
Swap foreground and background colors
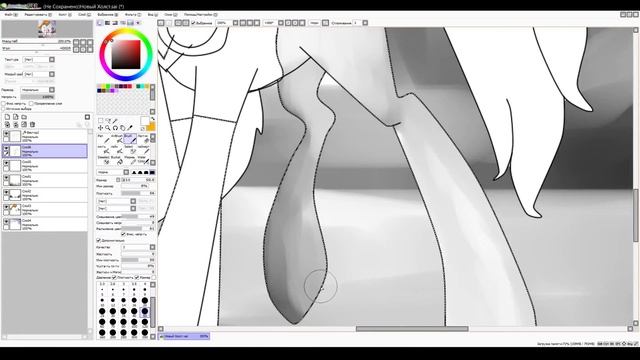153,118
